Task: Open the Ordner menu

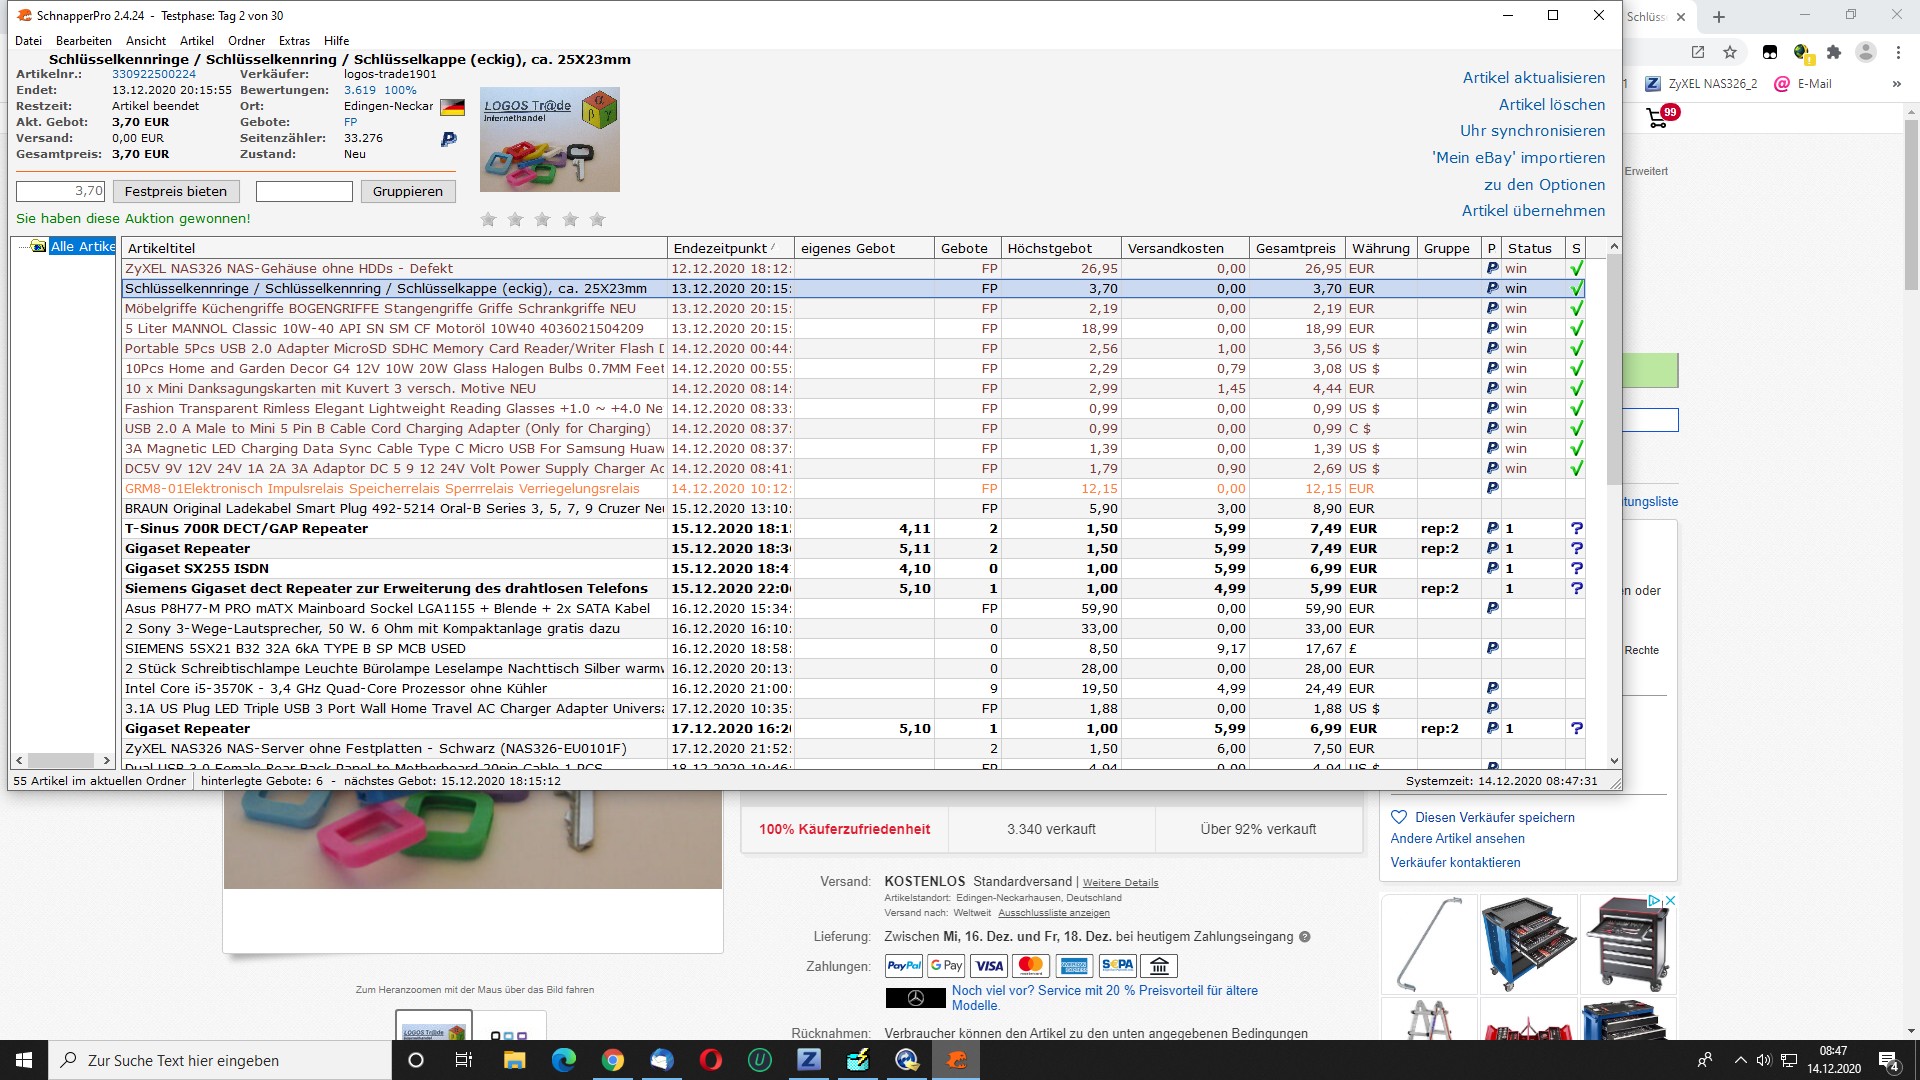Action: pyautogui.click(x=246, y=41)
